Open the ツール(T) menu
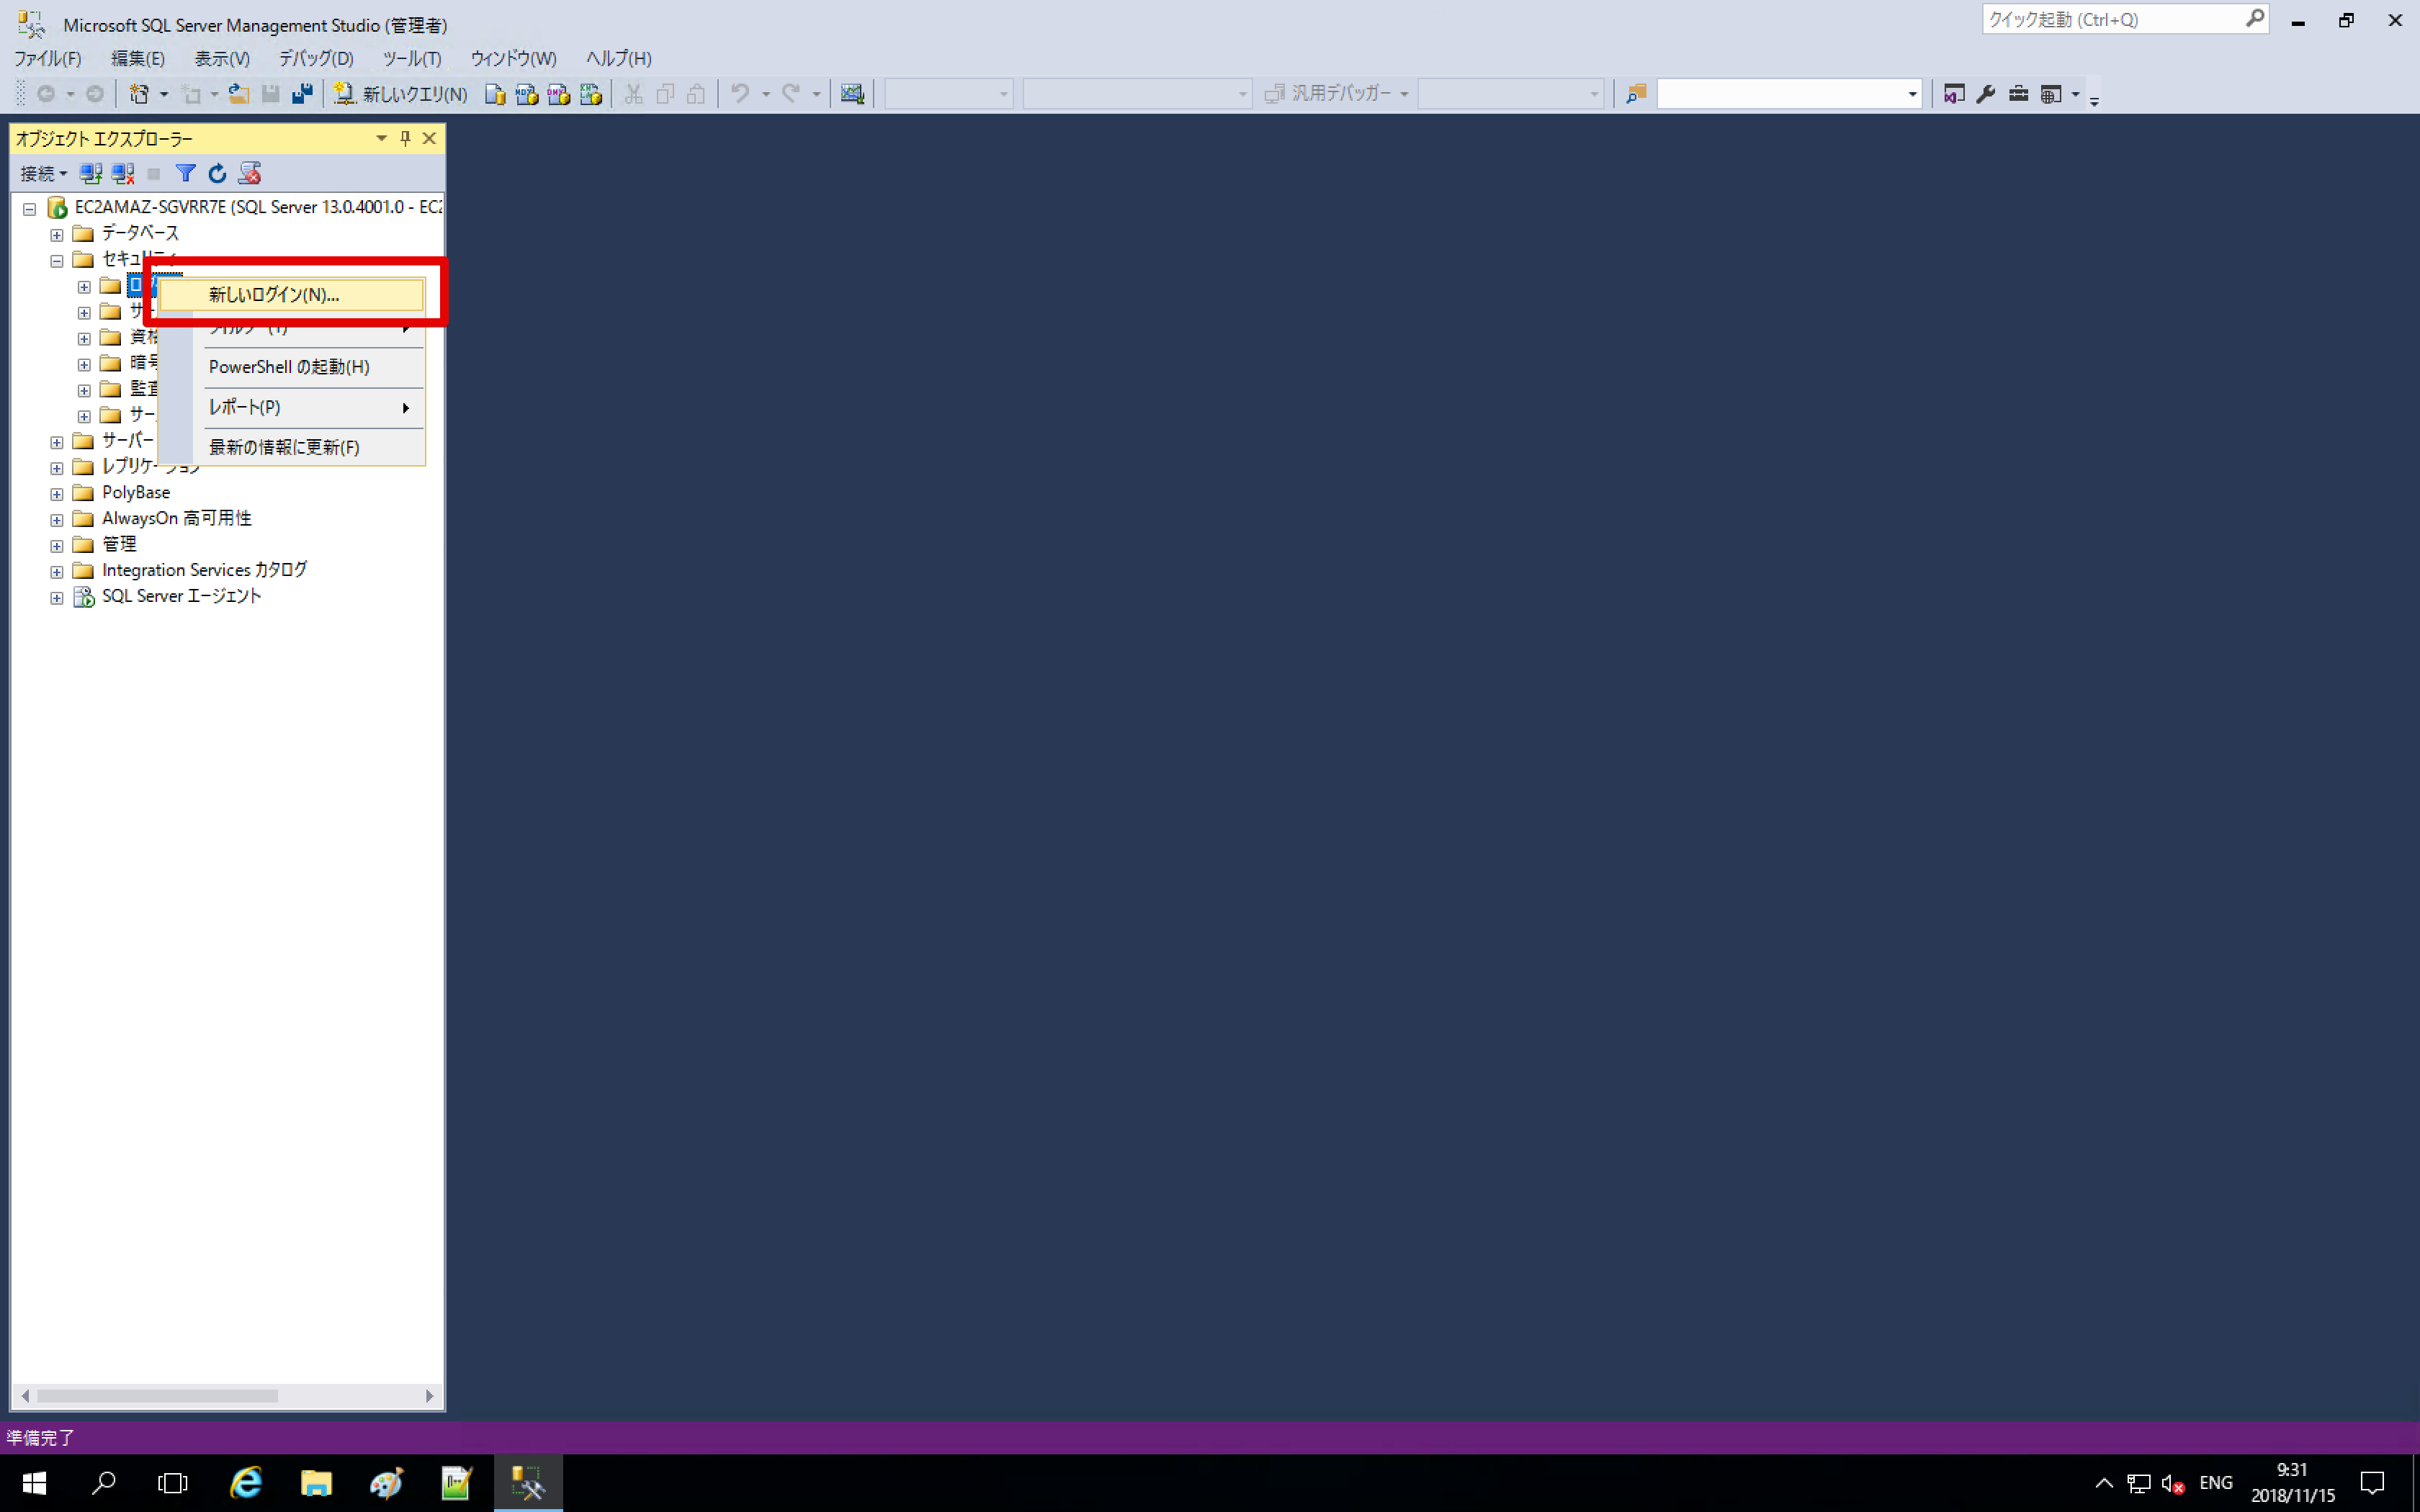Viewport: 2420px width, 1512px height. click(x=411, y=59)
